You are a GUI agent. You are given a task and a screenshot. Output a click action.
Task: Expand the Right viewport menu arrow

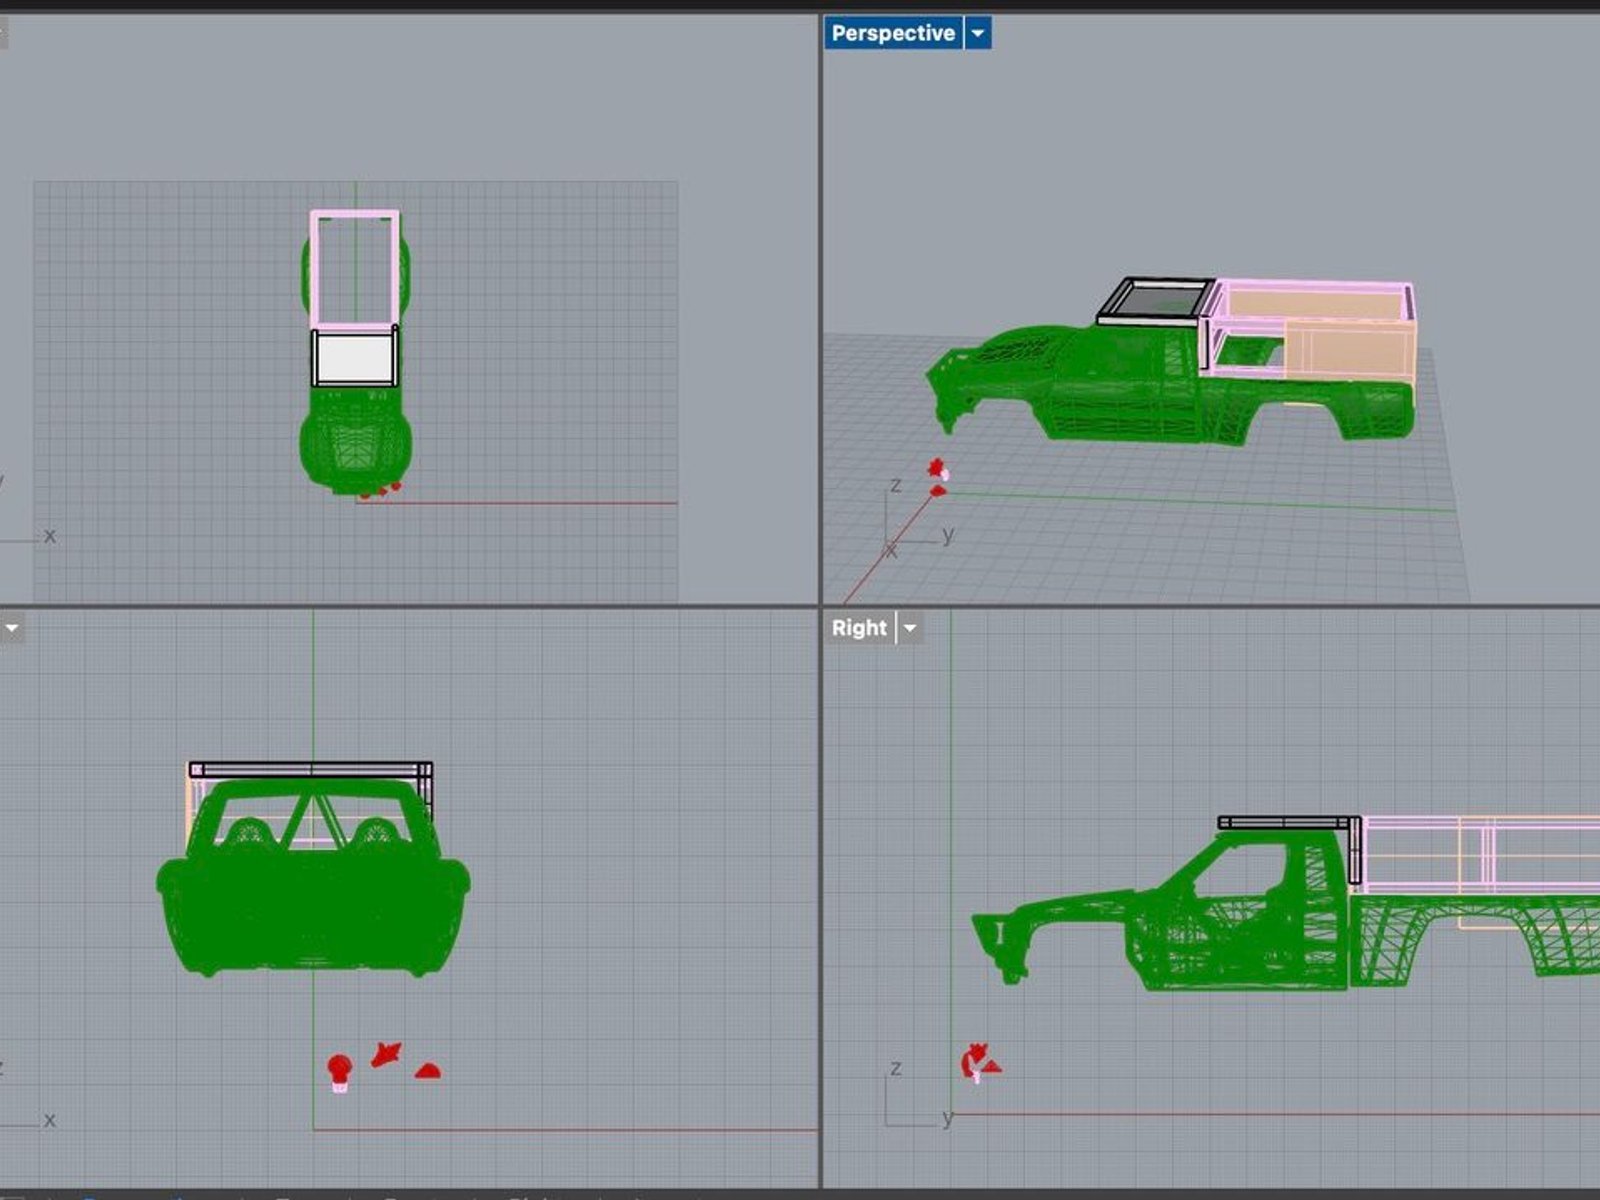[x=910, y=628]
